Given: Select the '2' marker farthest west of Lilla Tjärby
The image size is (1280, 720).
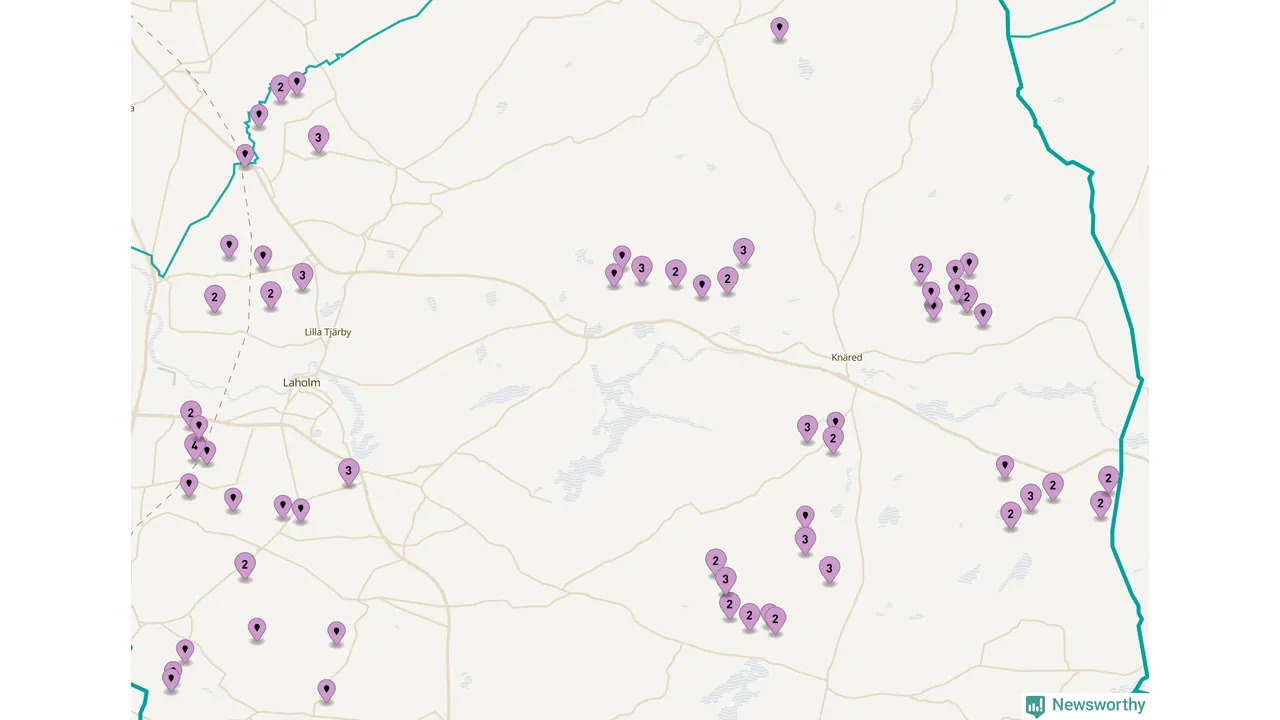Looking at the screenshot, I should pyautogui.click(x=214, y=297).
